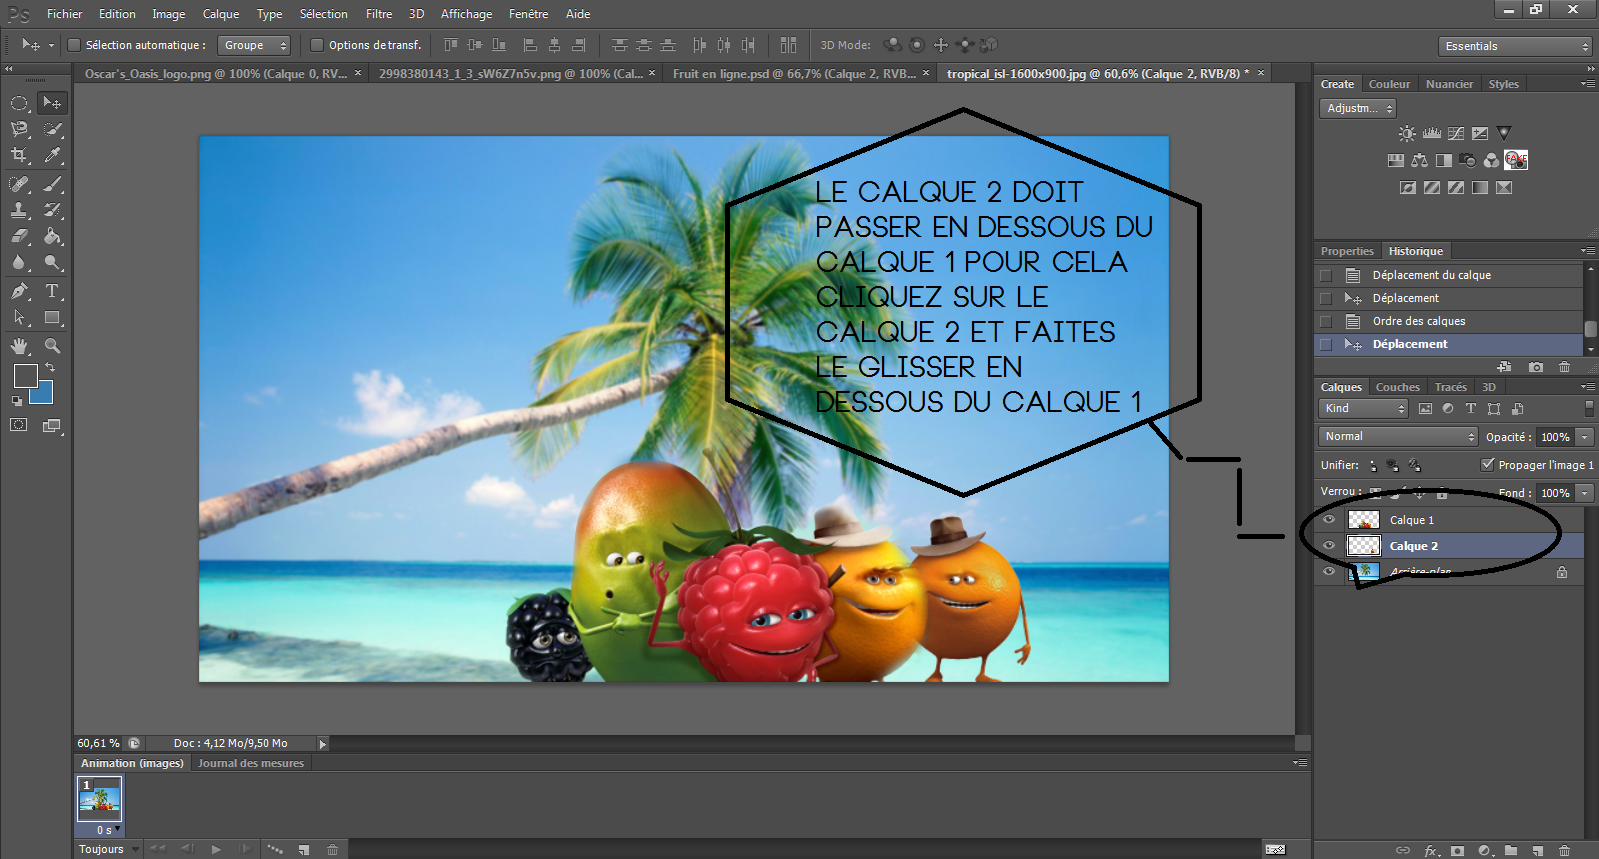Viewport: 1599px width, 859px height.
Task: Open the Toujours looping options dropdown
Action: pos(109,849)
